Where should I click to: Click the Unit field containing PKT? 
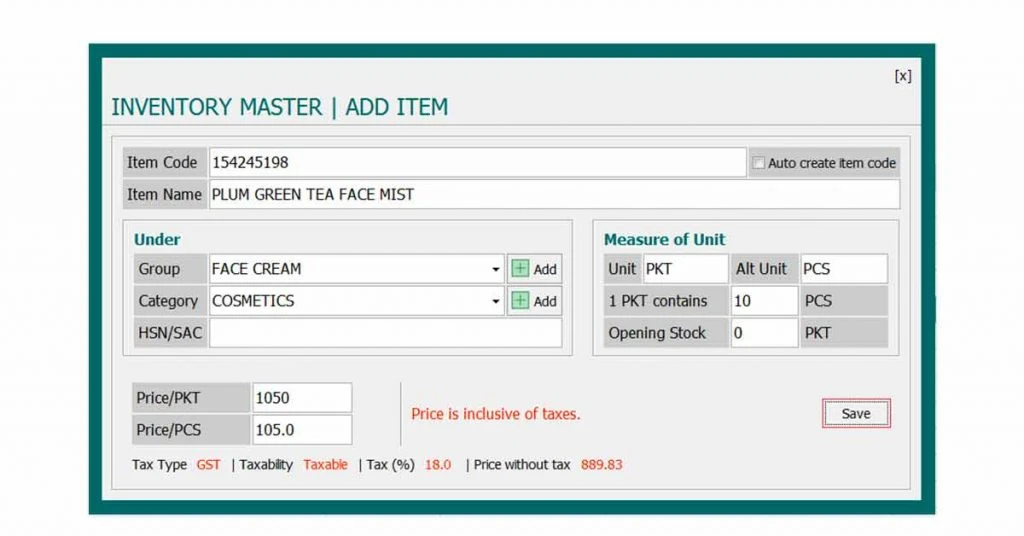coord(685,269)
